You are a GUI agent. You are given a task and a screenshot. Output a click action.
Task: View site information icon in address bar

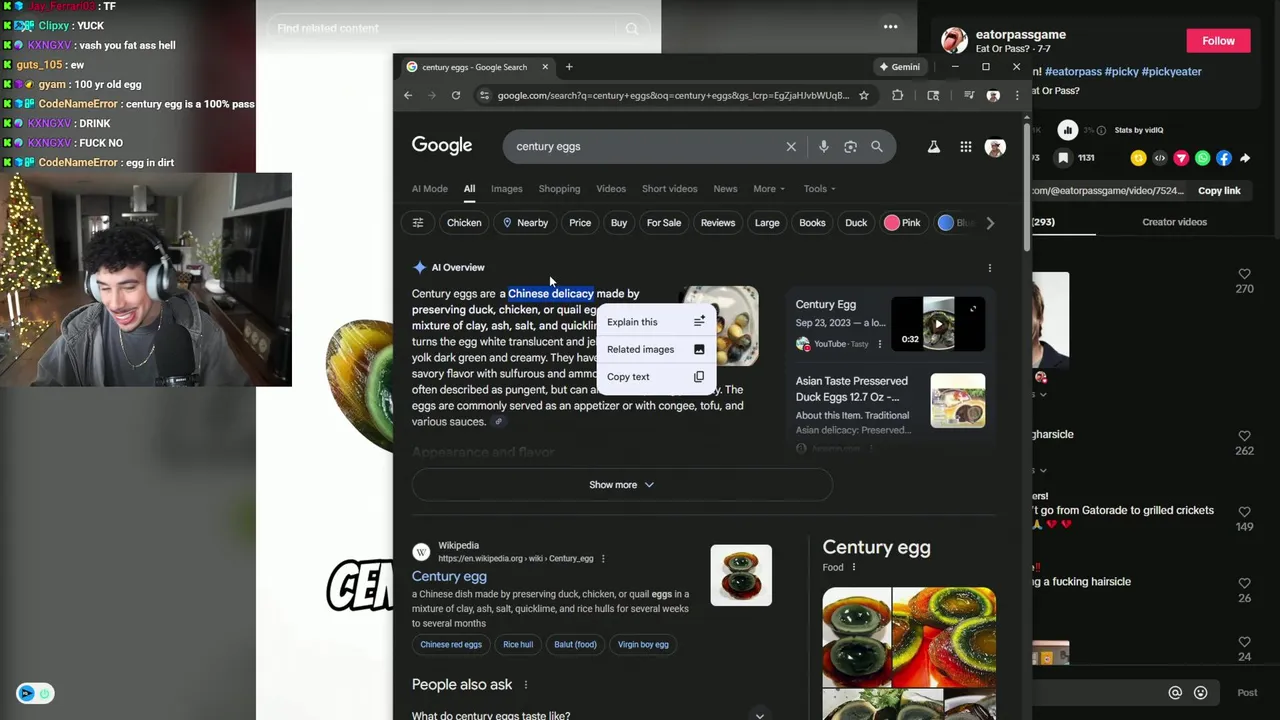coord(485,95)
